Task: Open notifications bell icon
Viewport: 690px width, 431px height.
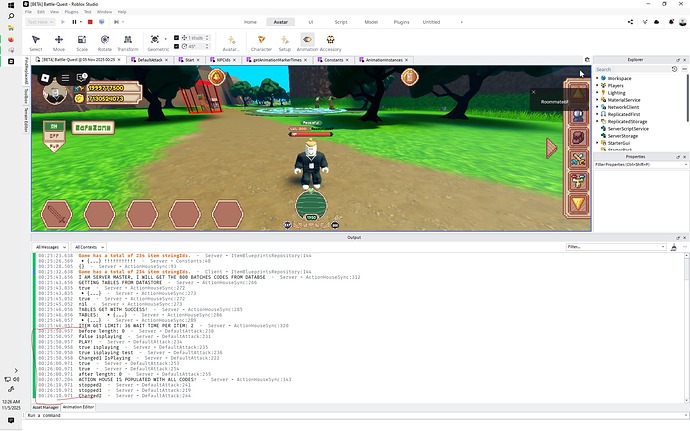Action: click(x=671, y=22)
